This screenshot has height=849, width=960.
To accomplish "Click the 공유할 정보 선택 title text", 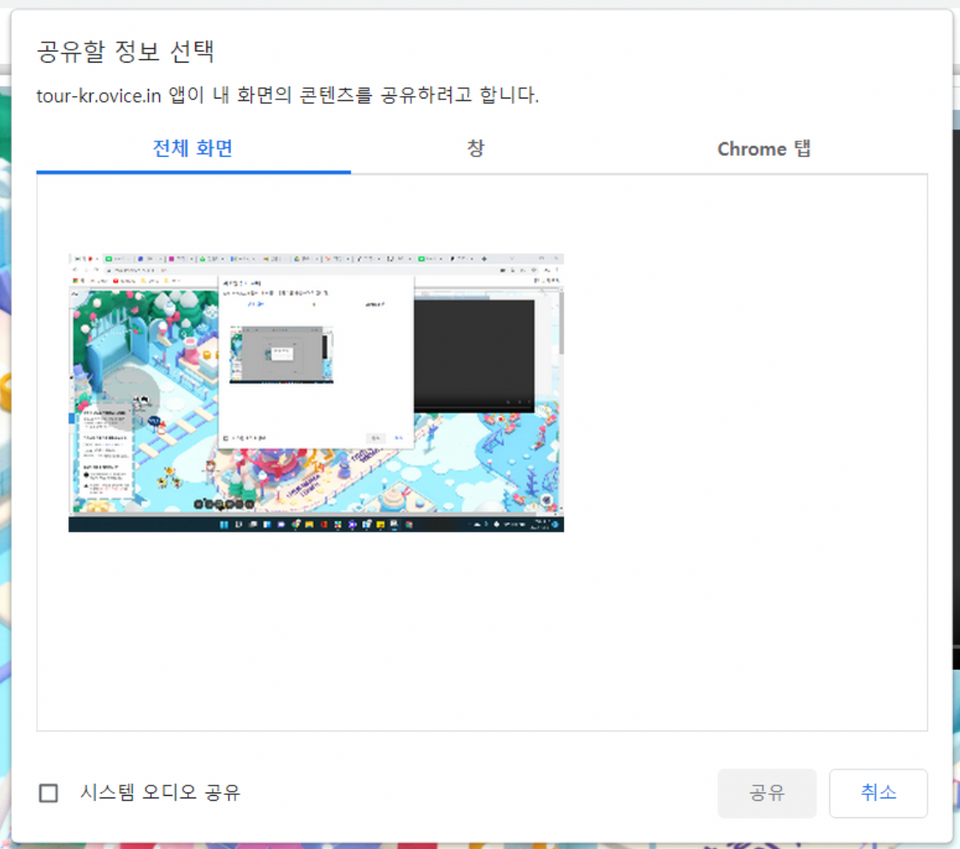I will 126,51.
